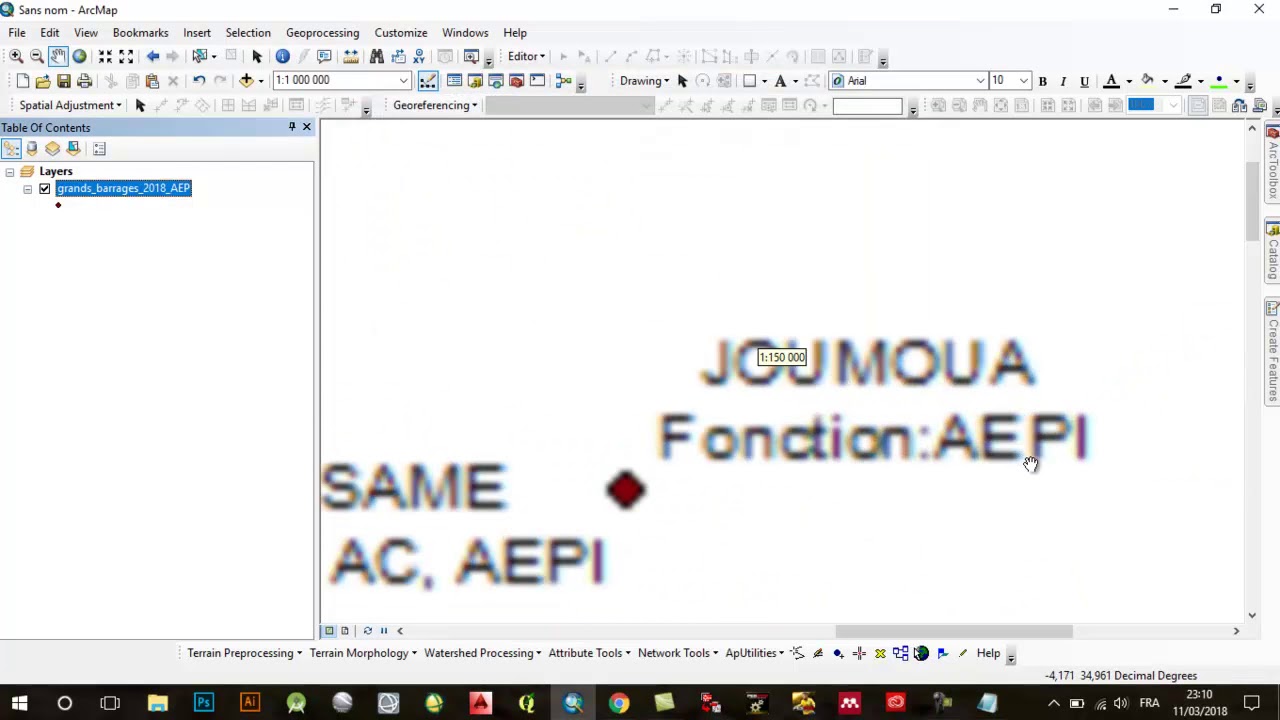Toggle Bold text formatting
The height and width of the screenshot is (720, 1280).
[1042, 81]
